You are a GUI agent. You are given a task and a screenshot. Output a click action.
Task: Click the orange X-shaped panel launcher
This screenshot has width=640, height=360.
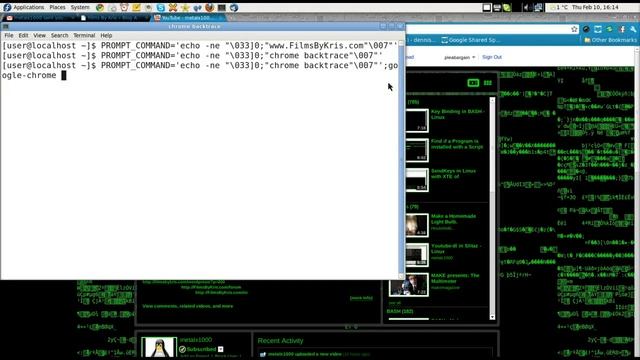click(173, 7)
